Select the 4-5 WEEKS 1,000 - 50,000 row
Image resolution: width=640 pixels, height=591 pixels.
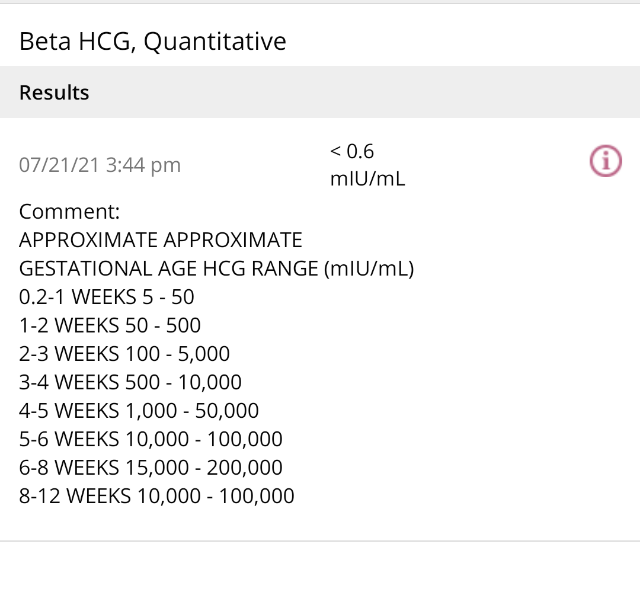[x=139, y=410]
